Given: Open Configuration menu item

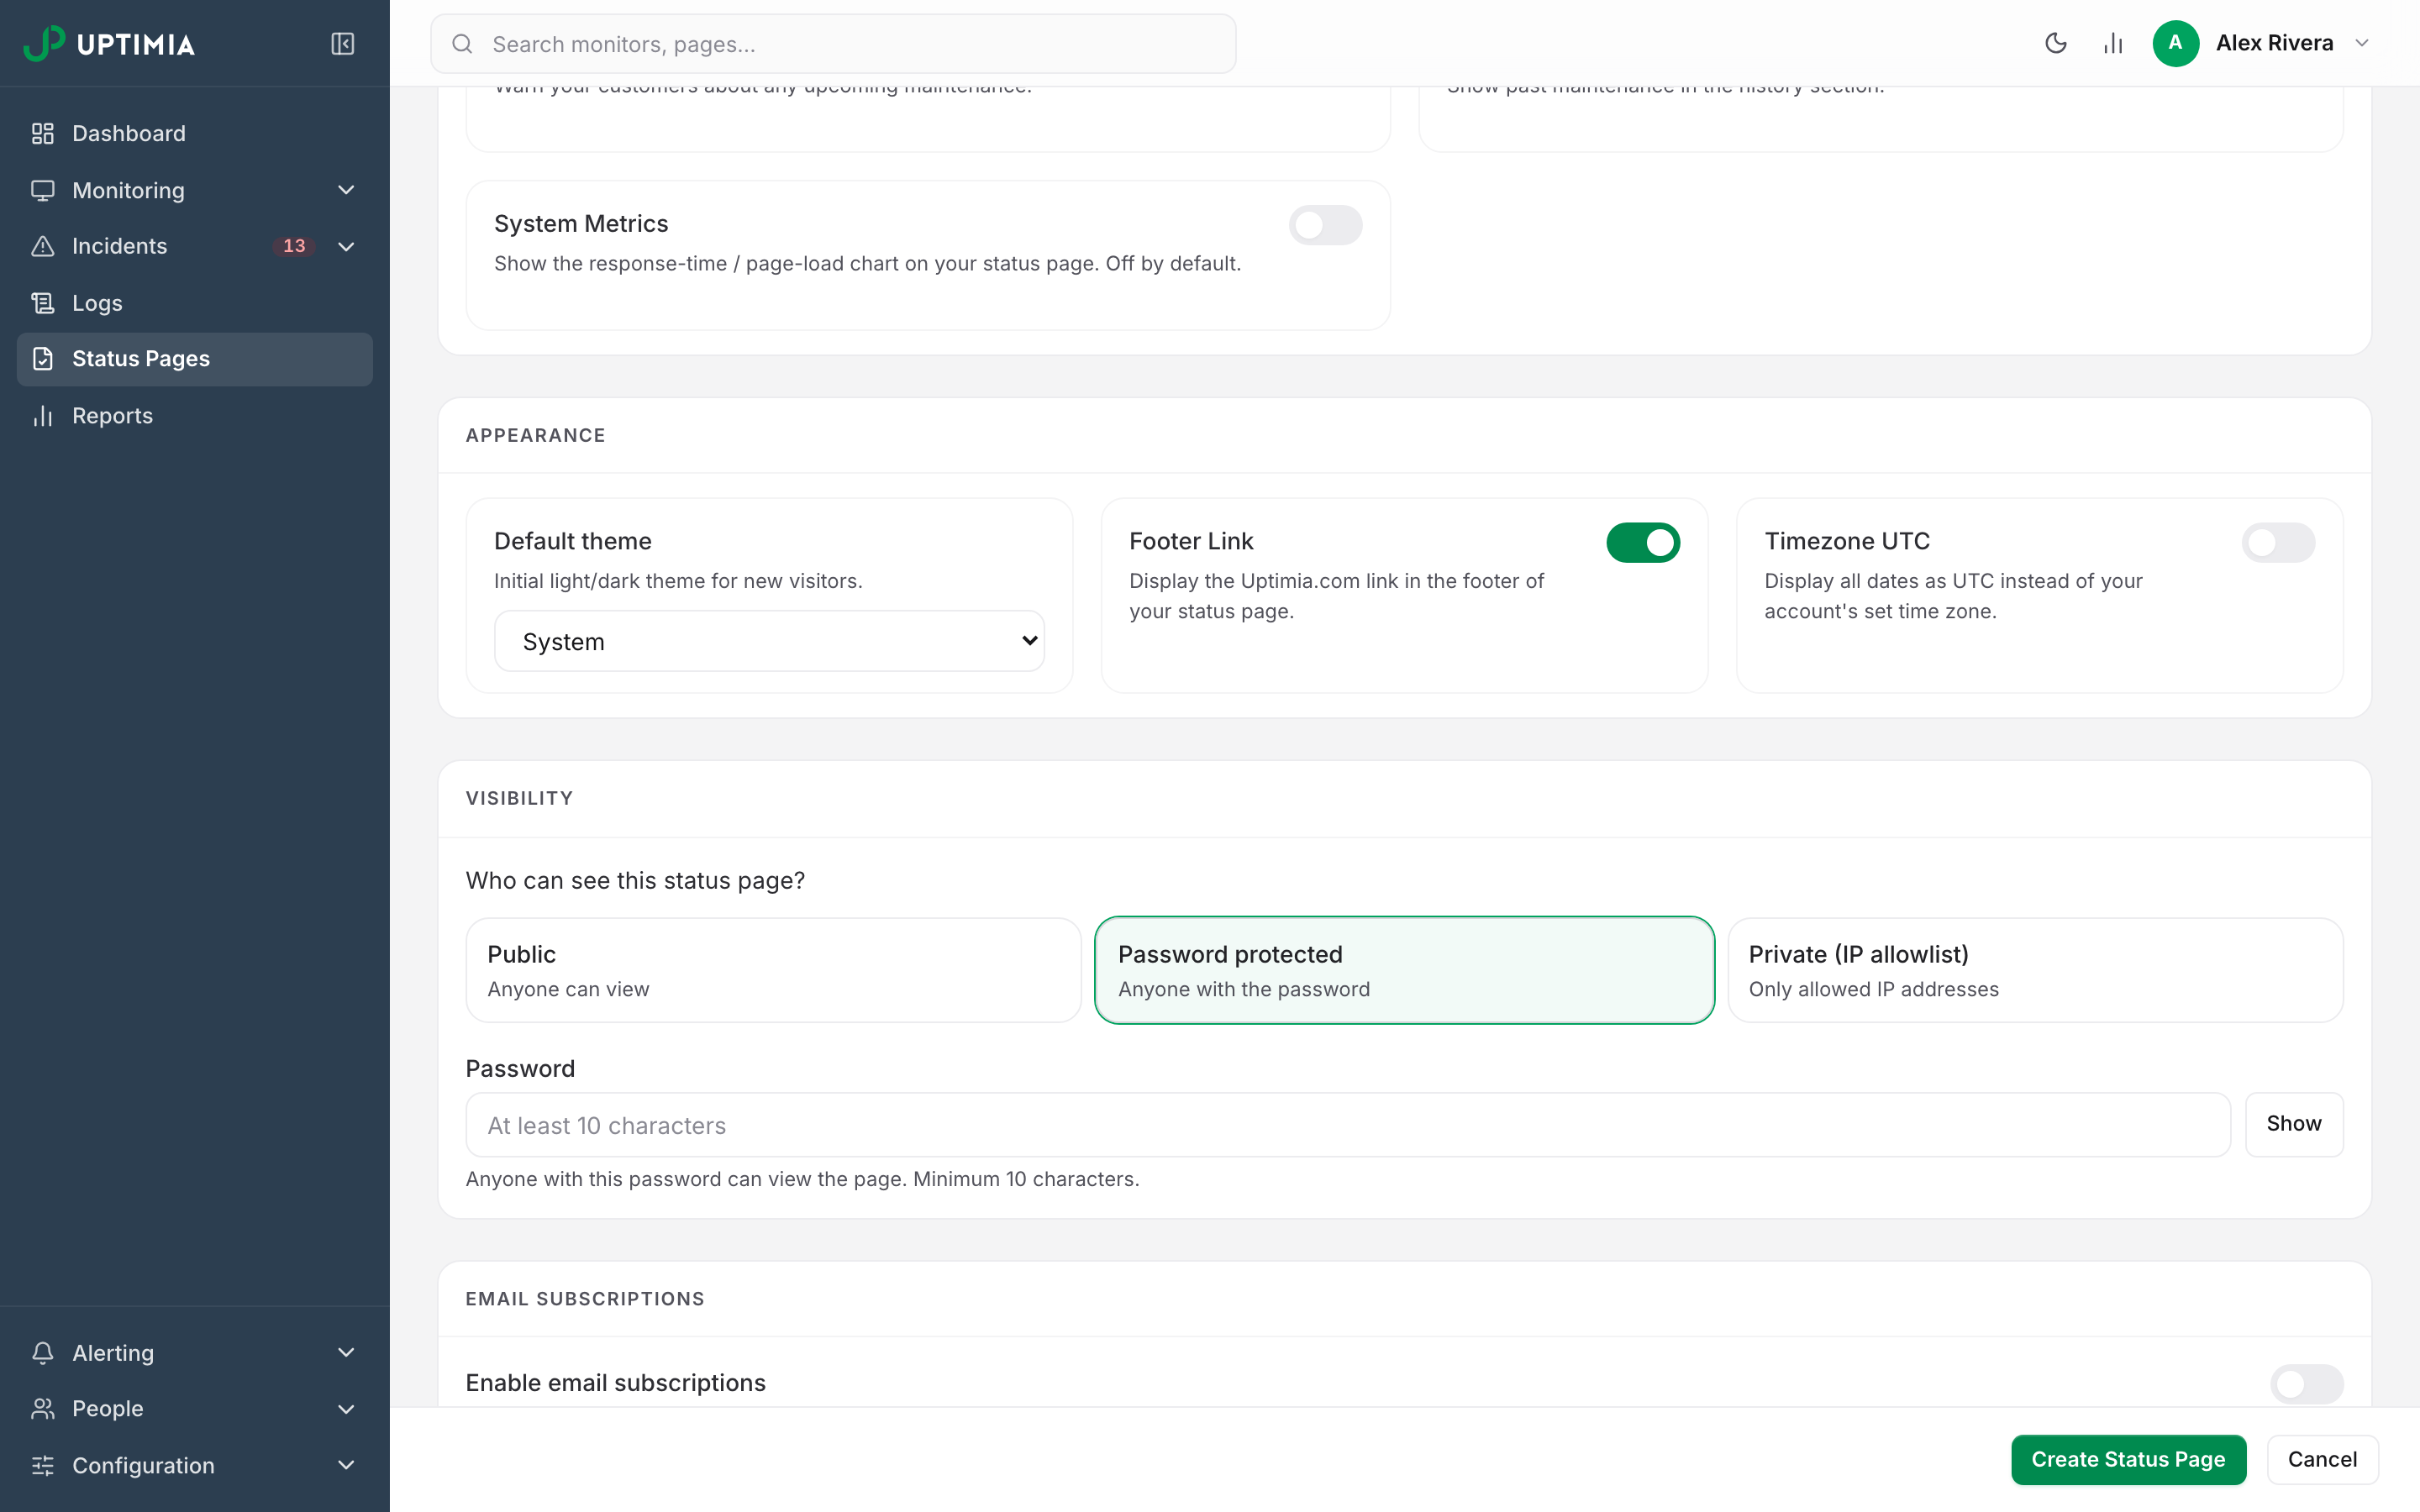Looking at the screenshot, I should [x=195, y=1466].
